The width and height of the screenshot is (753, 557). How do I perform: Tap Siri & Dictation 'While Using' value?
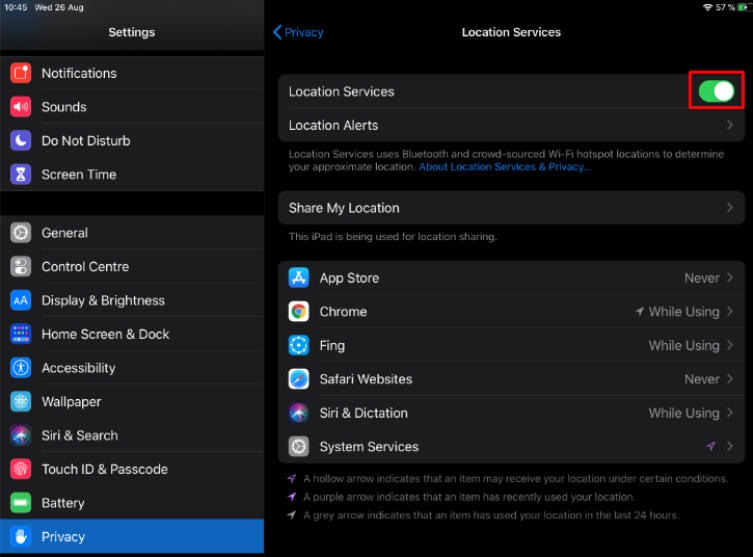684,413
